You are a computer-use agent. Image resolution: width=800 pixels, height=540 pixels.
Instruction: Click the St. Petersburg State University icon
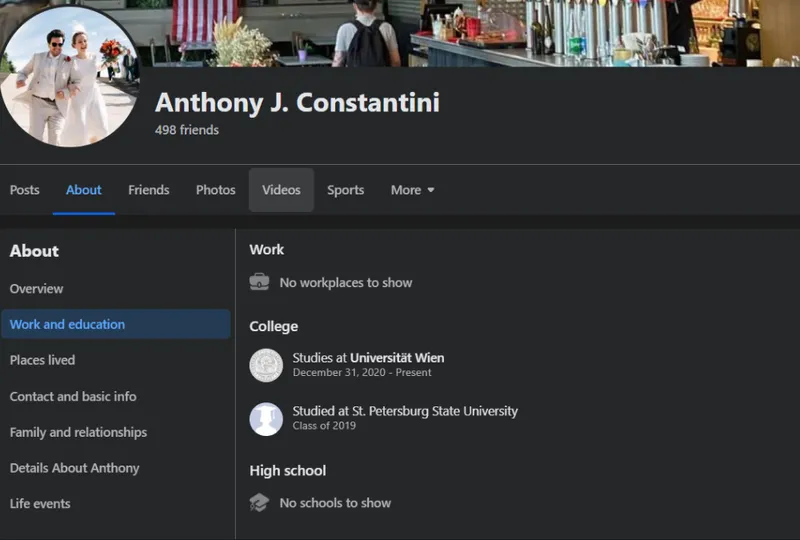[x=266, y=419]
